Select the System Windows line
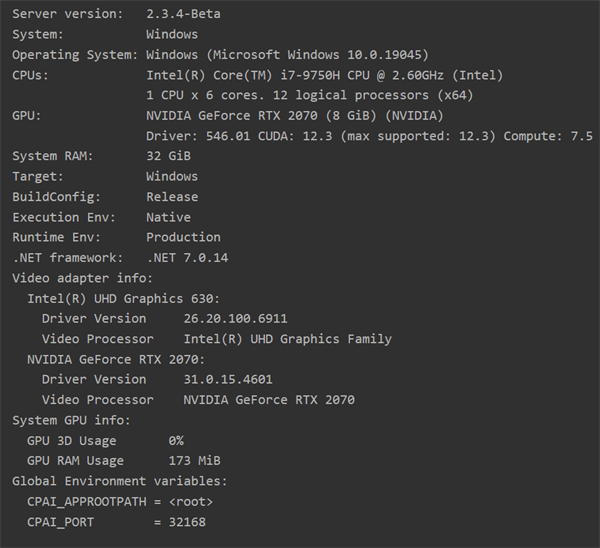Viewport: 600px width, 548px height. point(105,34)
